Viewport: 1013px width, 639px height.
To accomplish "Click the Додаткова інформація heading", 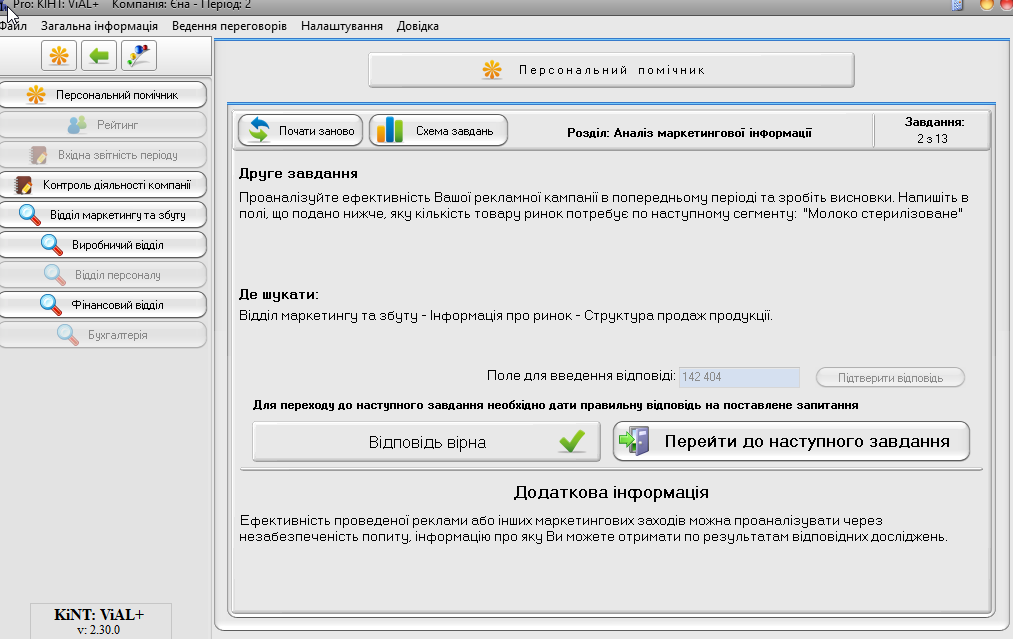I will pos(611,492).
